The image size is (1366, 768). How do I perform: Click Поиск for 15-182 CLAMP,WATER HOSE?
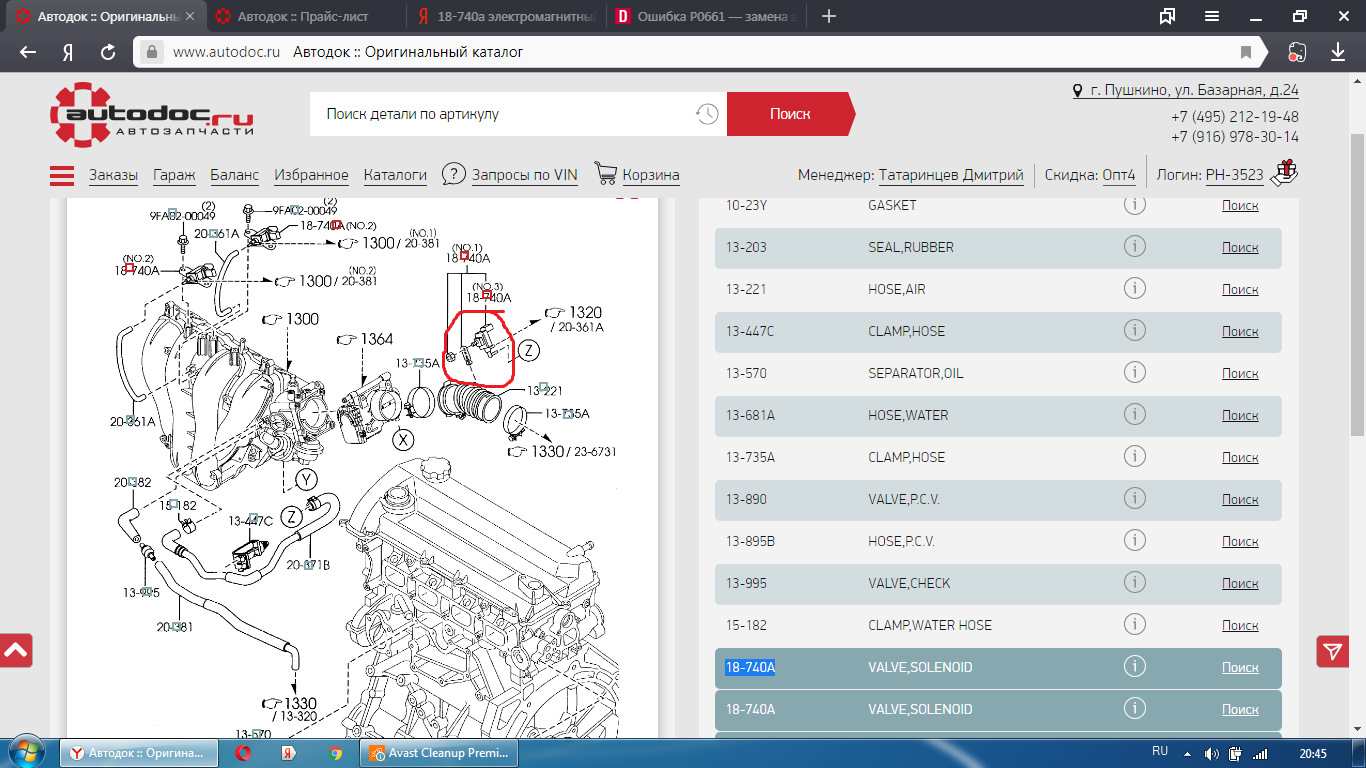click(1240, 625)
